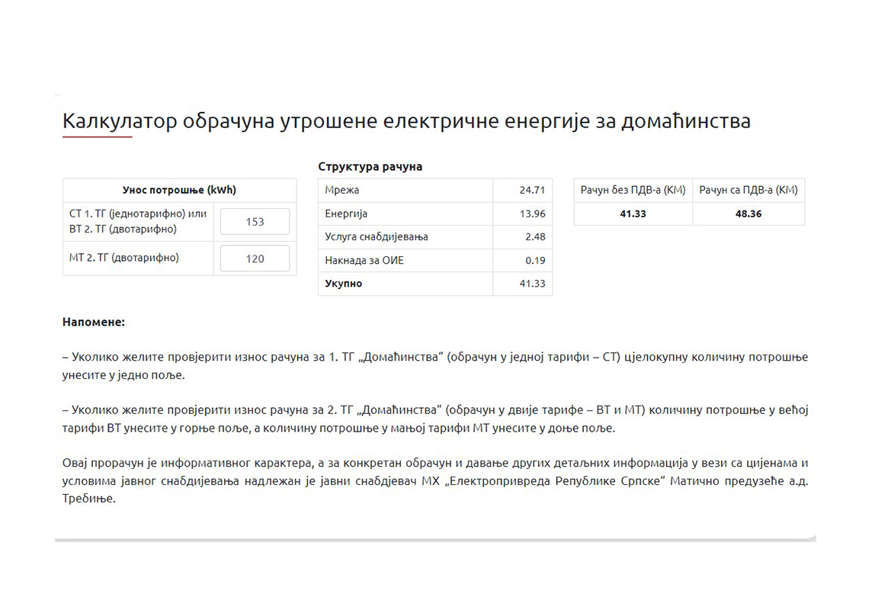Click the 'Рачун са ПДВ-а (КМ)' column header
Screen dimensions: 872x610
click(748, 190)
